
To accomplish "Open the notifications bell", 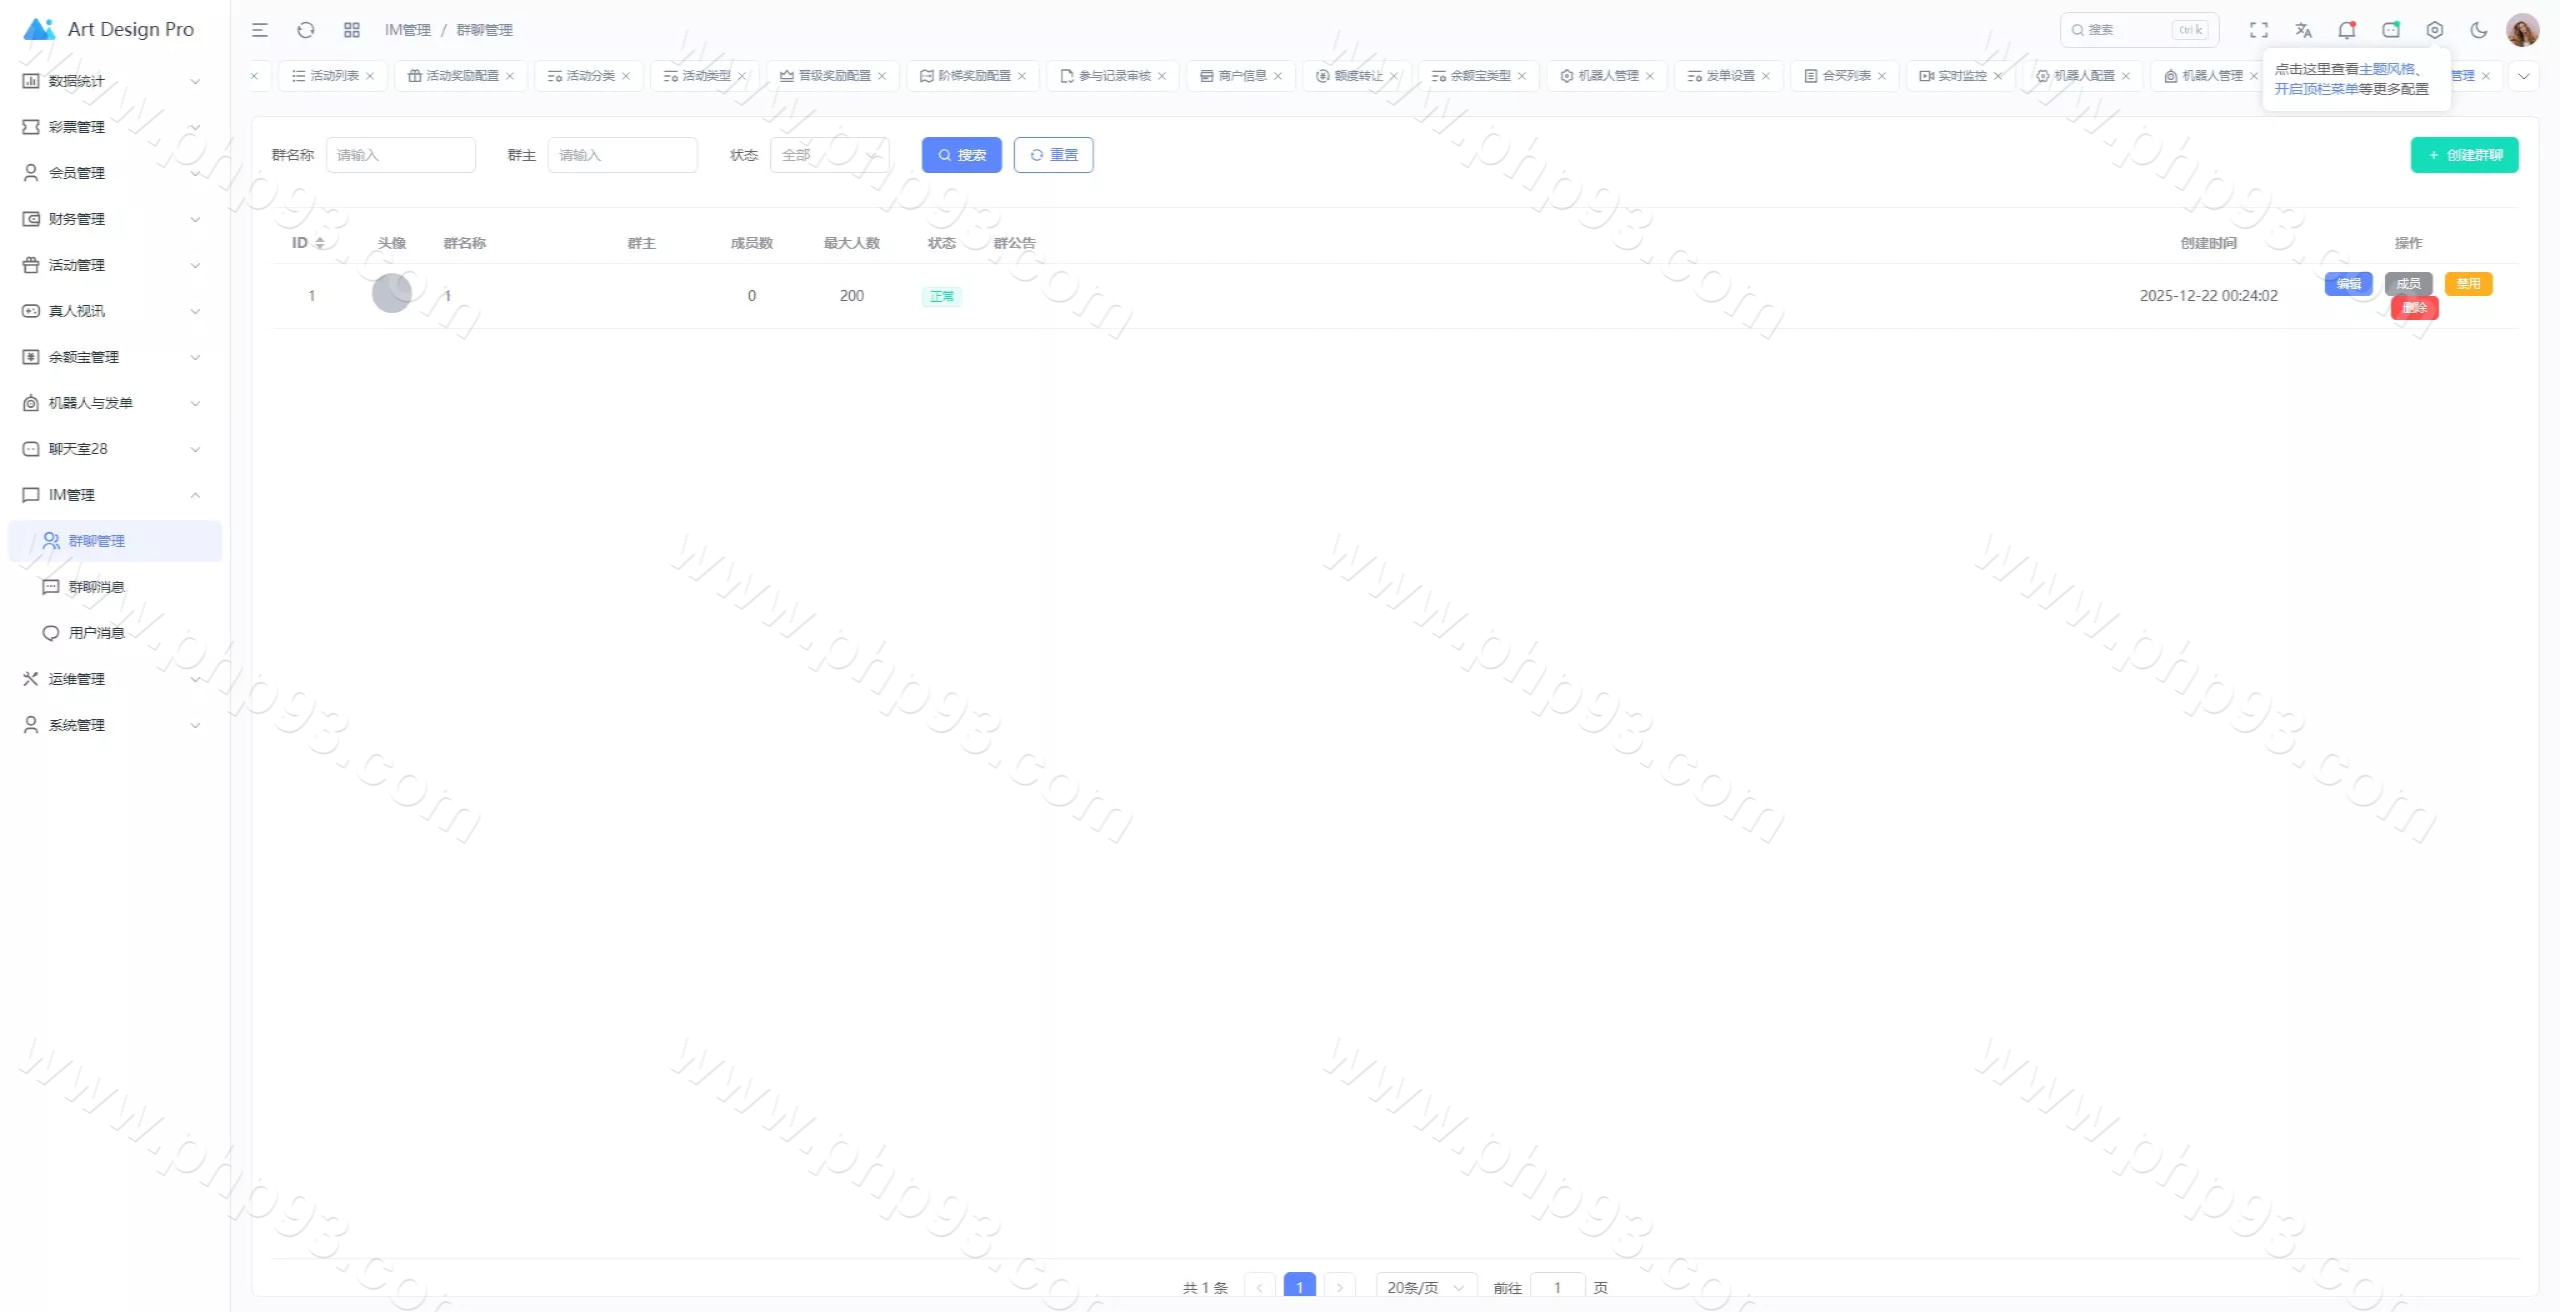I will [x=2347, y=30].
